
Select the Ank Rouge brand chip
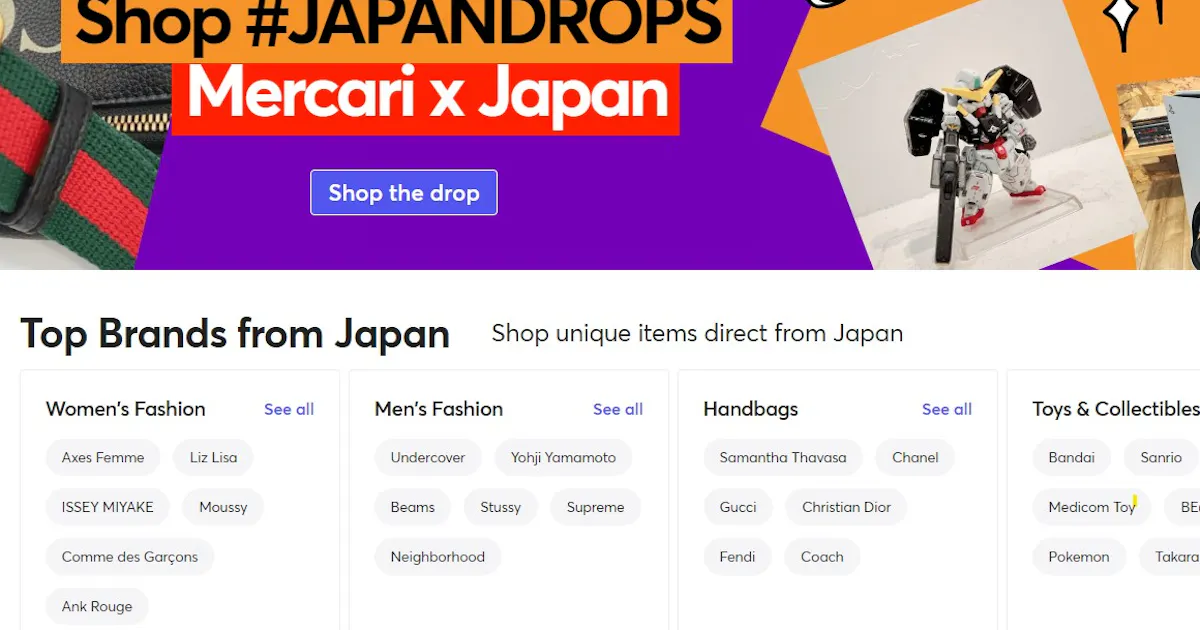(97, 607)
